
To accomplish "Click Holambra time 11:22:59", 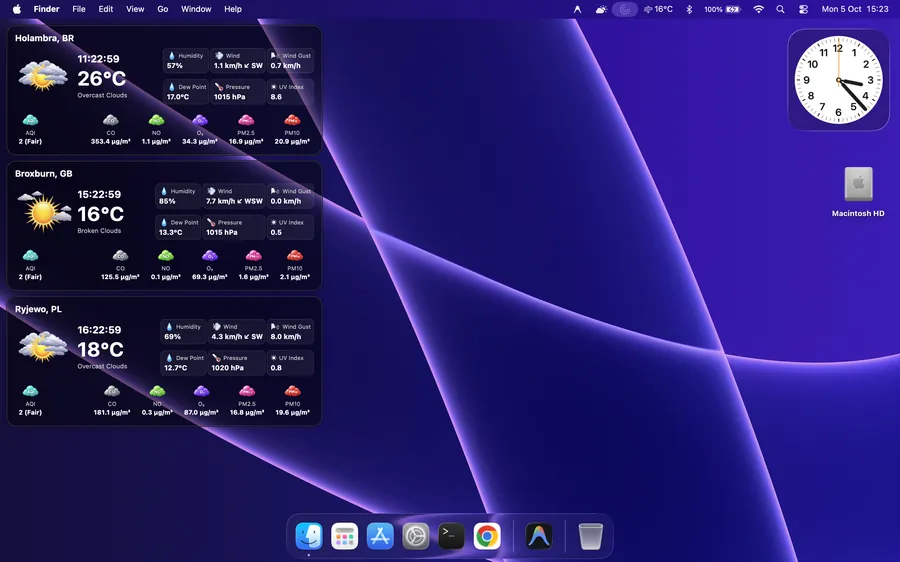I will point(99,59).
